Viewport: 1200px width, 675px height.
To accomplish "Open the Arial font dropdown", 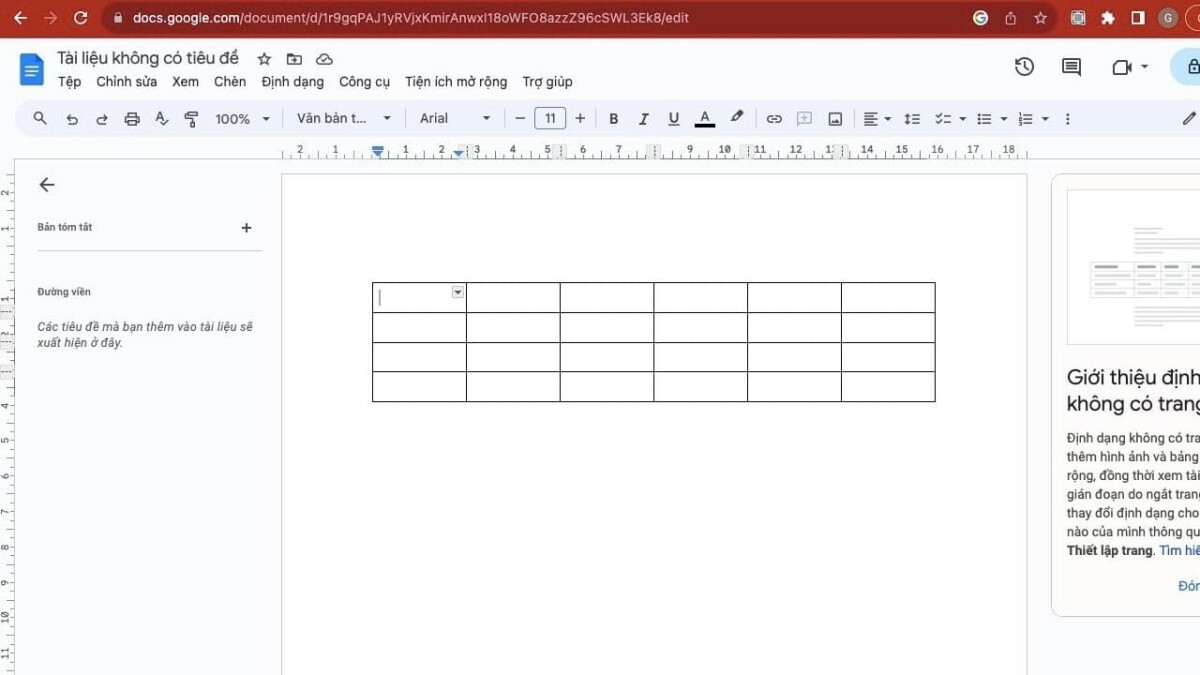I will pos(455,118).
